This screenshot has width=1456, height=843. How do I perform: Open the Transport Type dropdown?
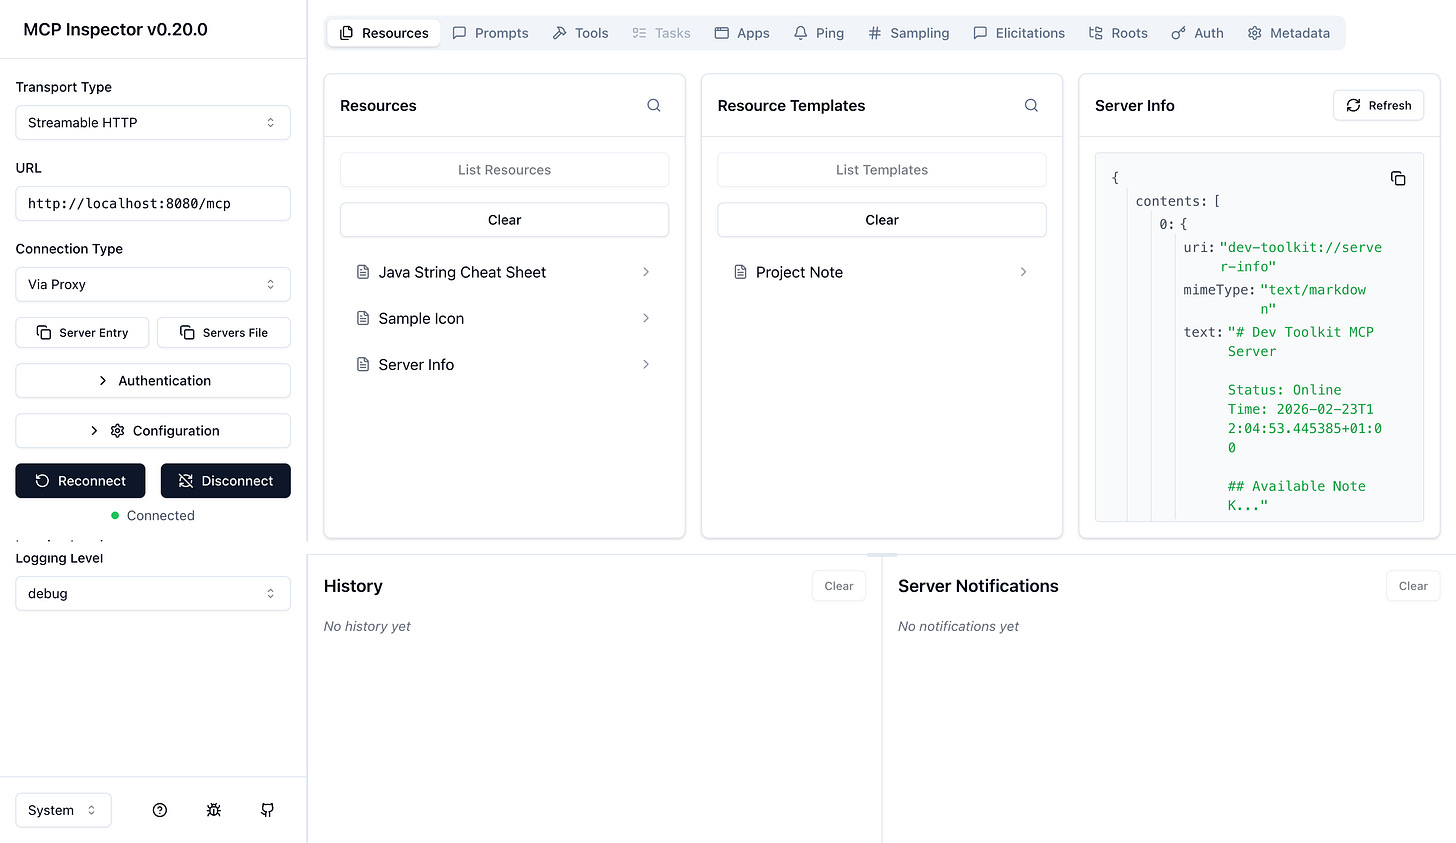[152, 122]
